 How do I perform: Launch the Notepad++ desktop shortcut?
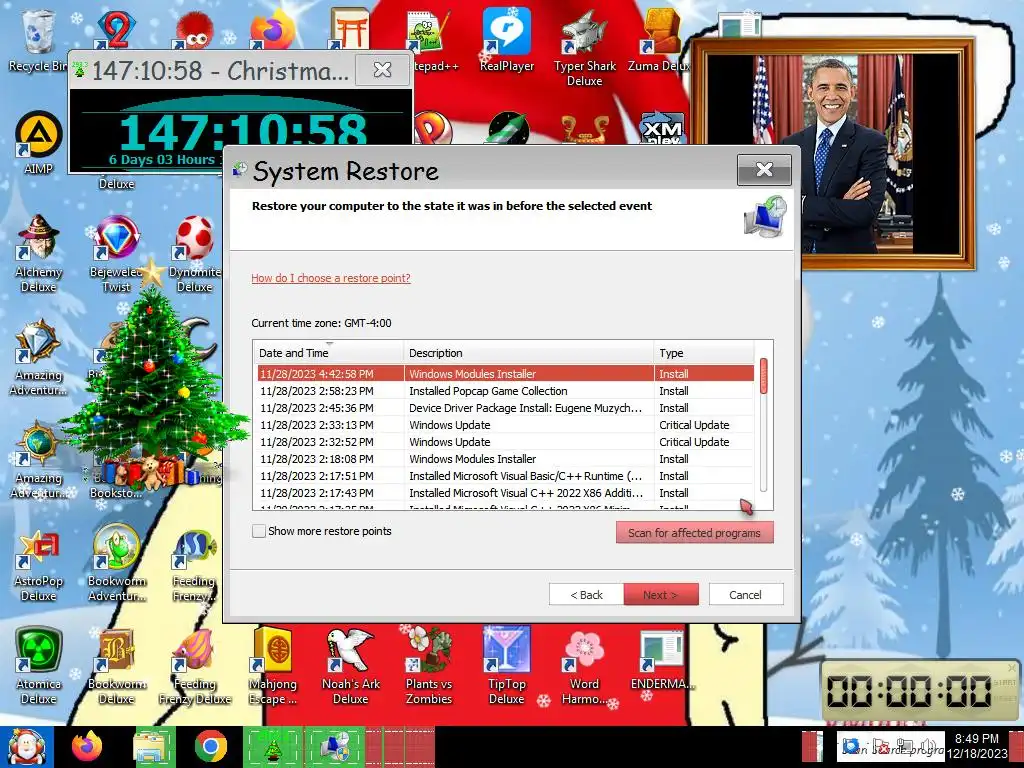430,40
